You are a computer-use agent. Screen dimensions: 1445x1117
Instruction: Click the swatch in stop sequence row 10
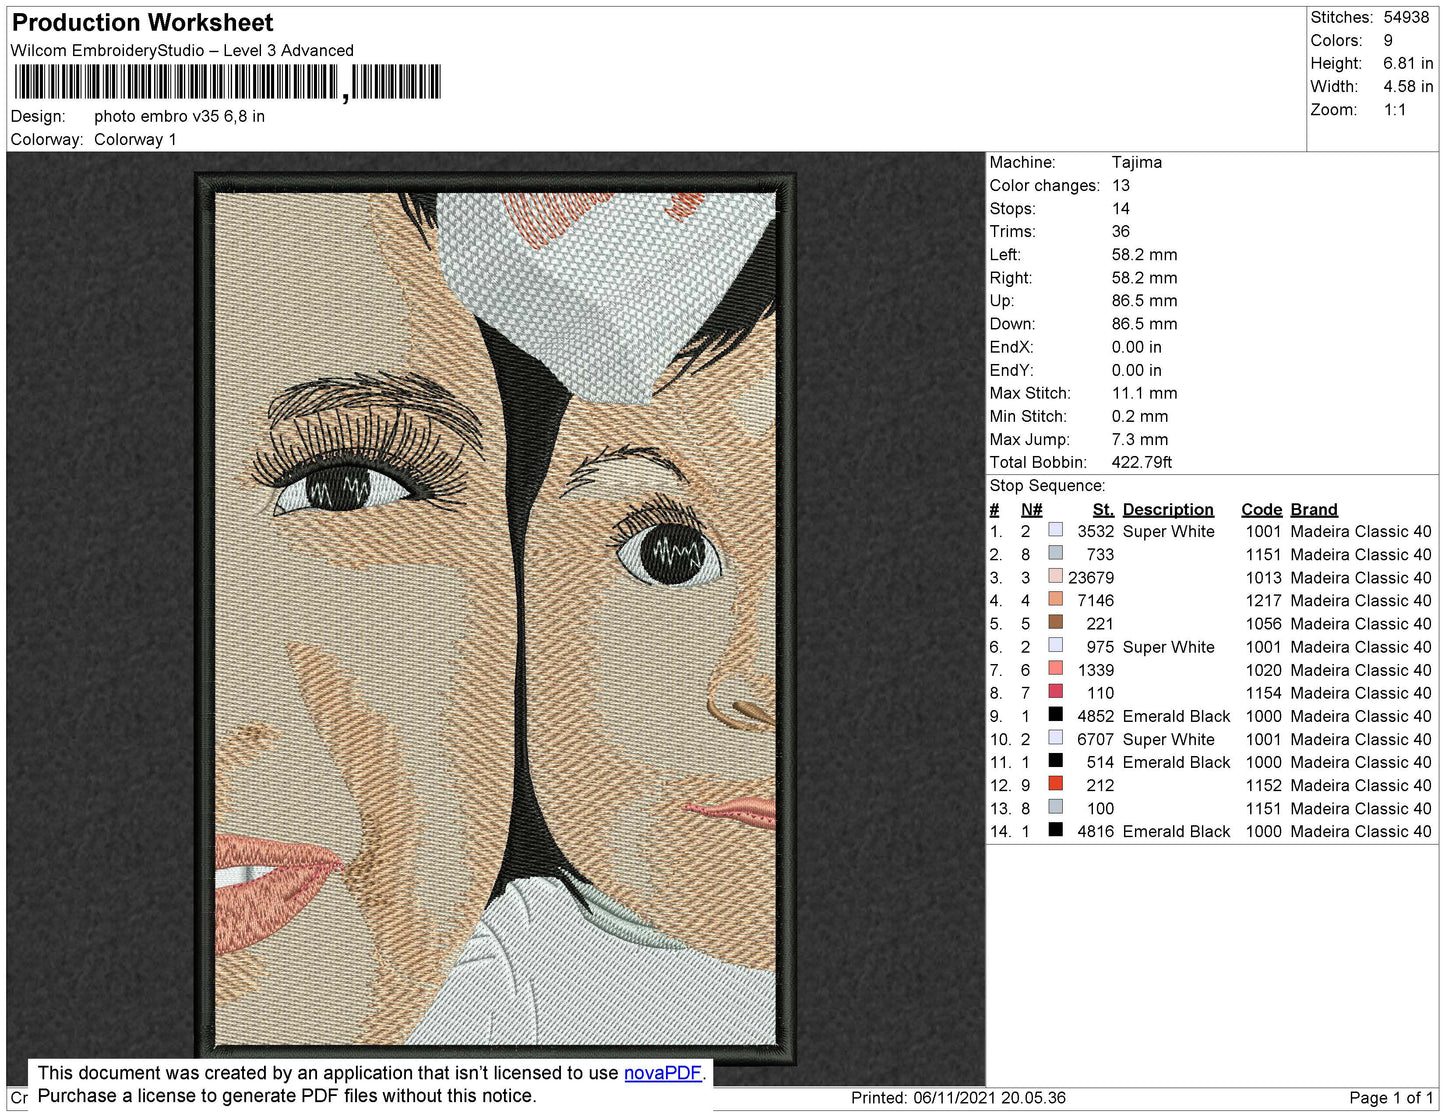point(1055,737)
